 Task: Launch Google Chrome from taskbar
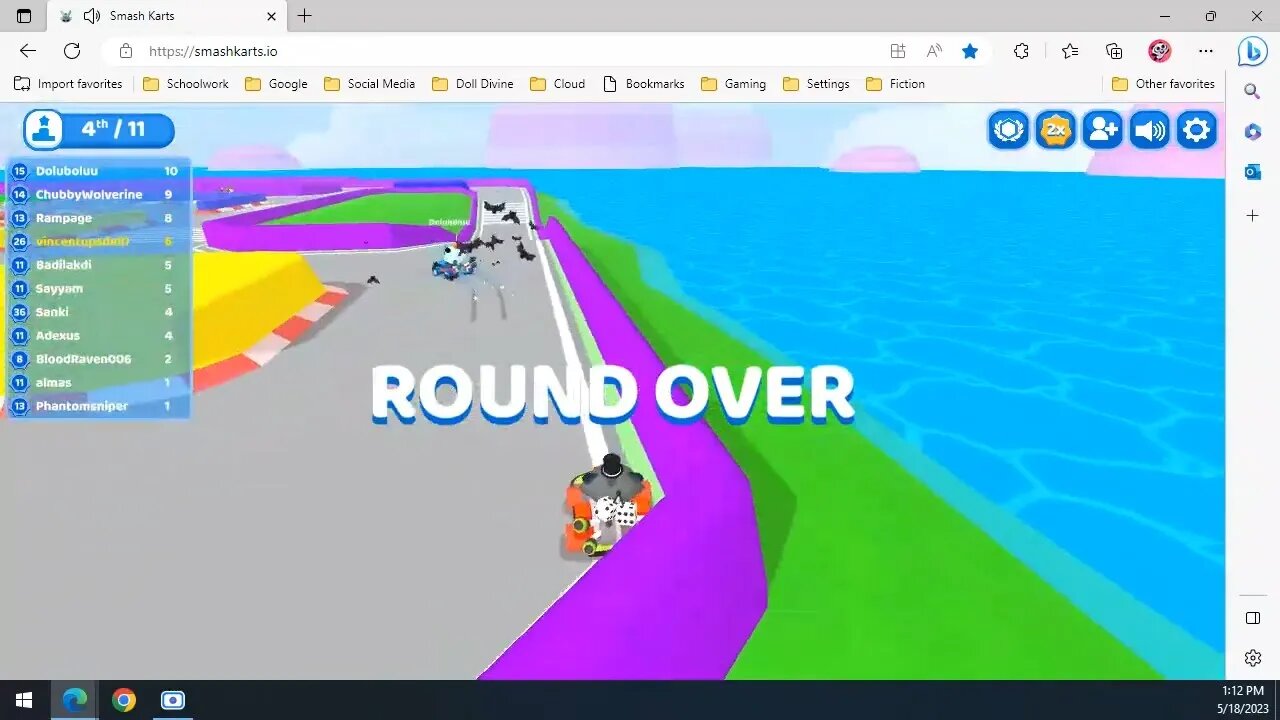click(x=124, y=700)
